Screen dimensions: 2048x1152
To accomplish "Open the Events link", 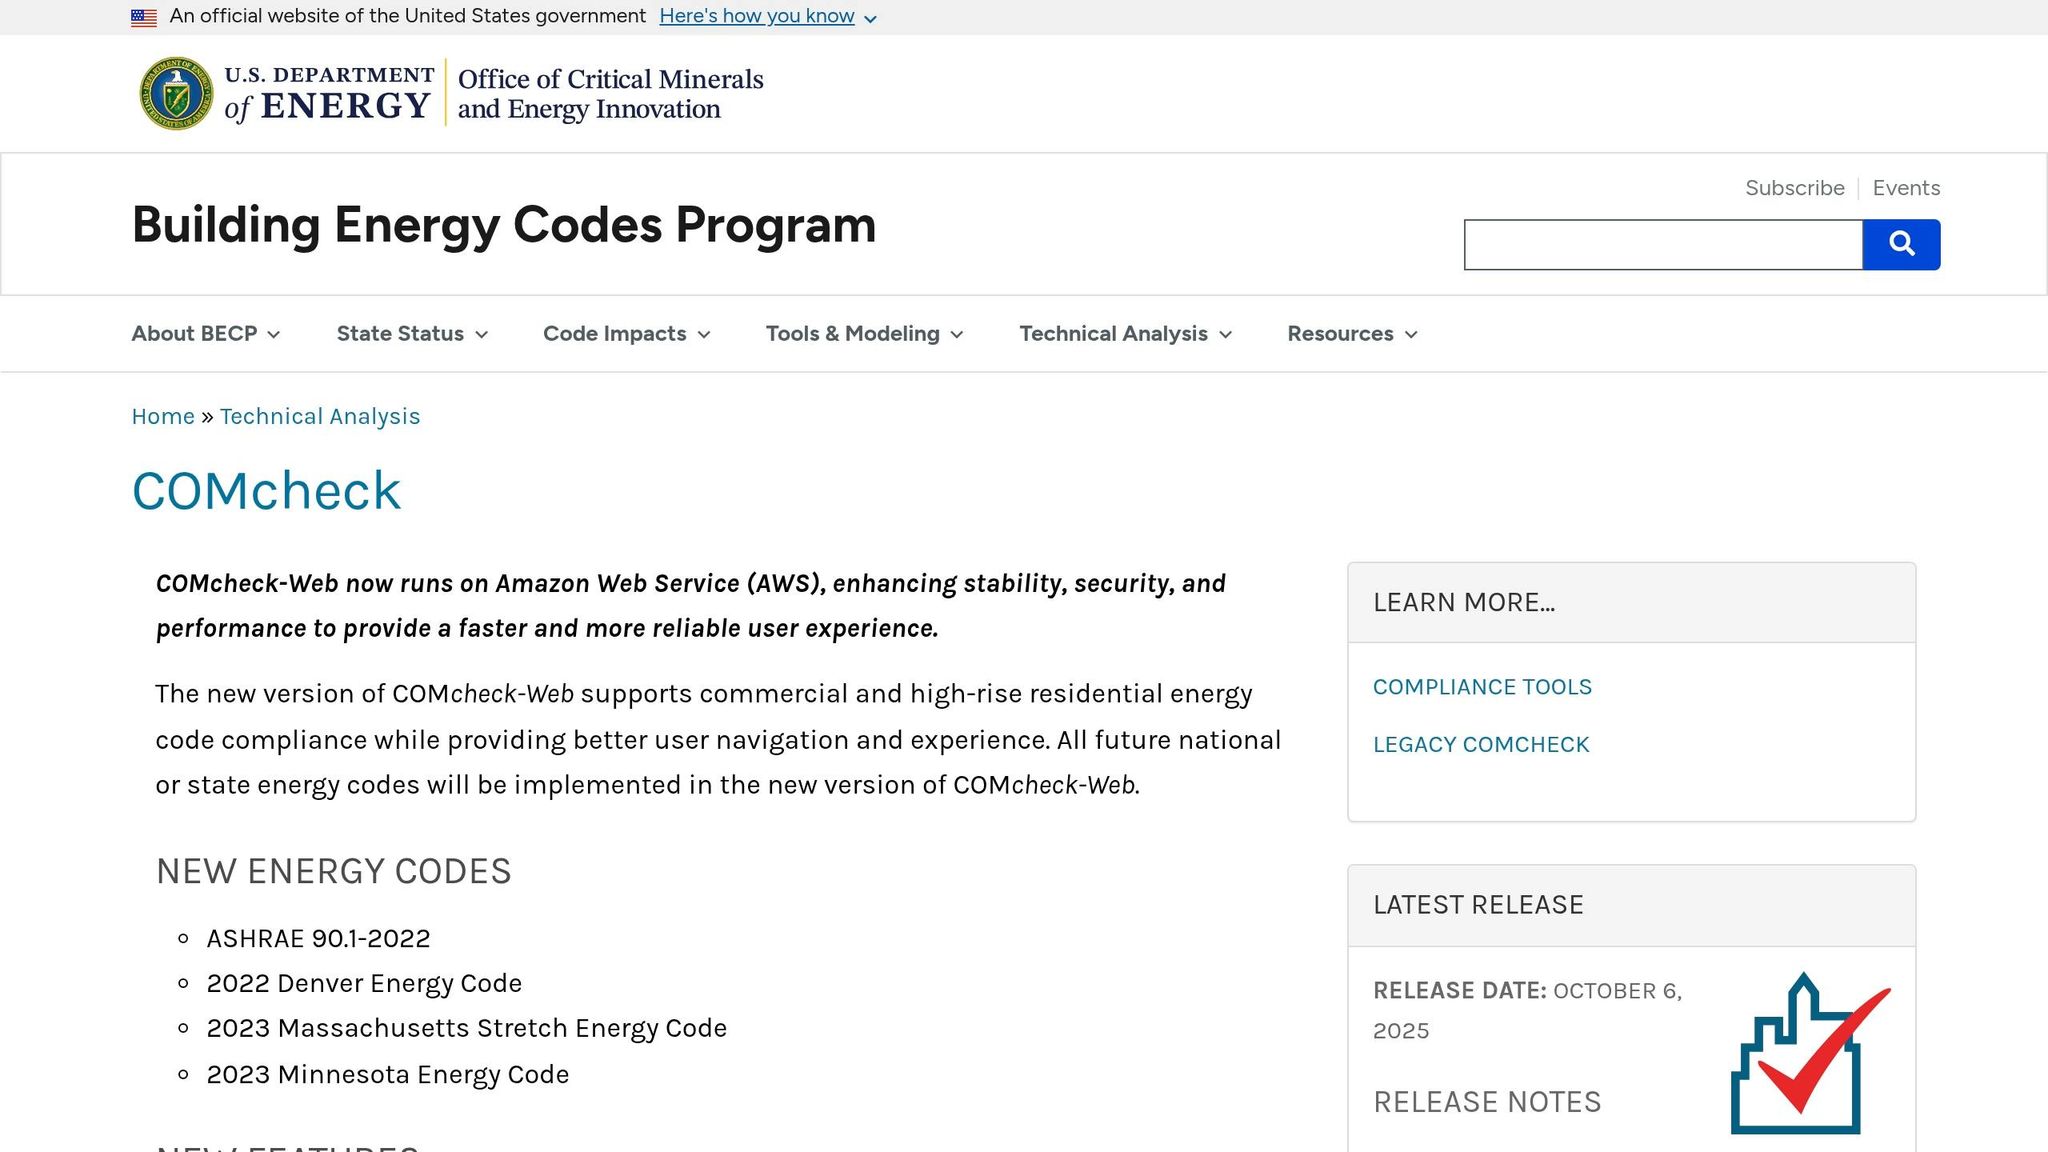I will point(1906,188).
